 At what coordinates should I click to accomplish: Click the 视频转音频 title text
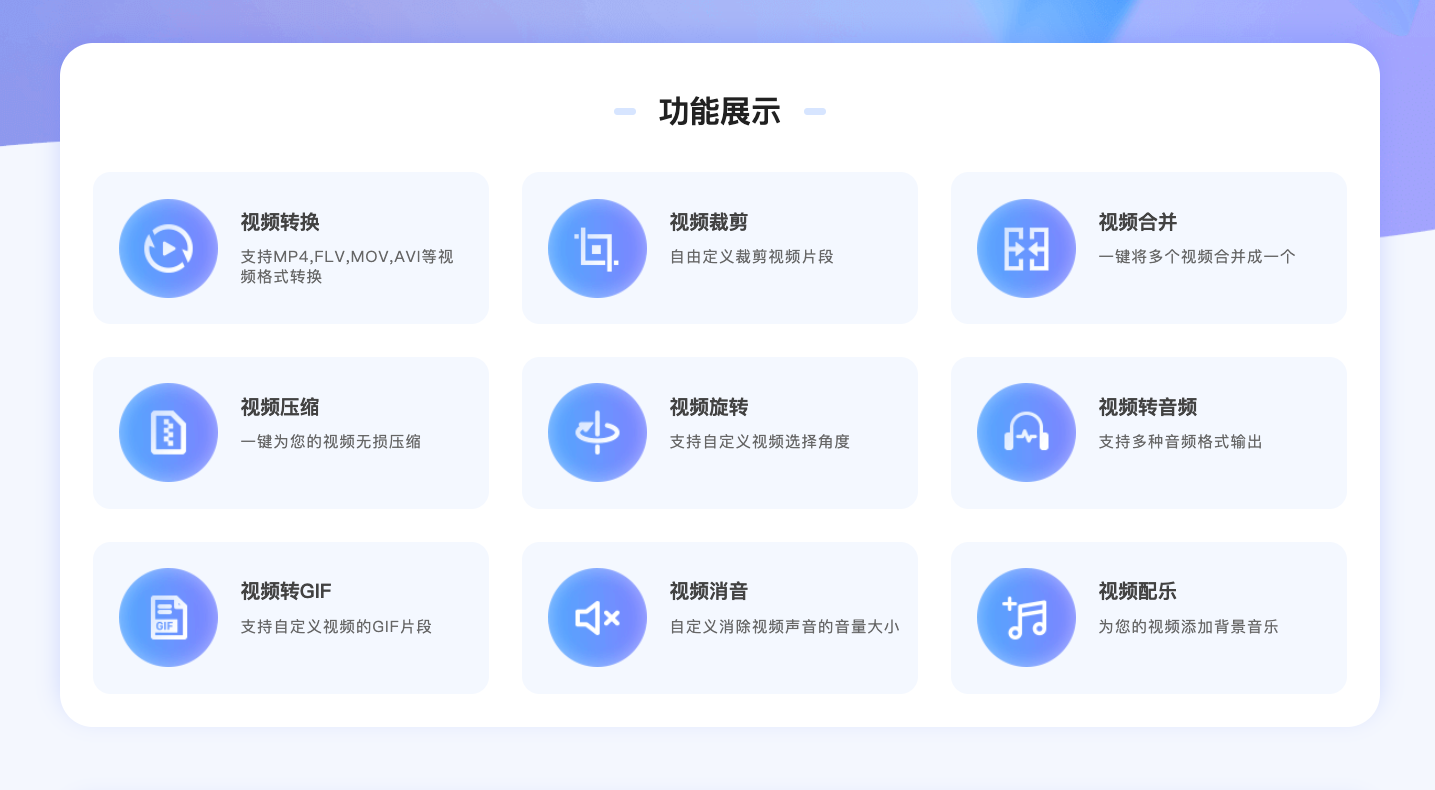(x=1147, y=408)
